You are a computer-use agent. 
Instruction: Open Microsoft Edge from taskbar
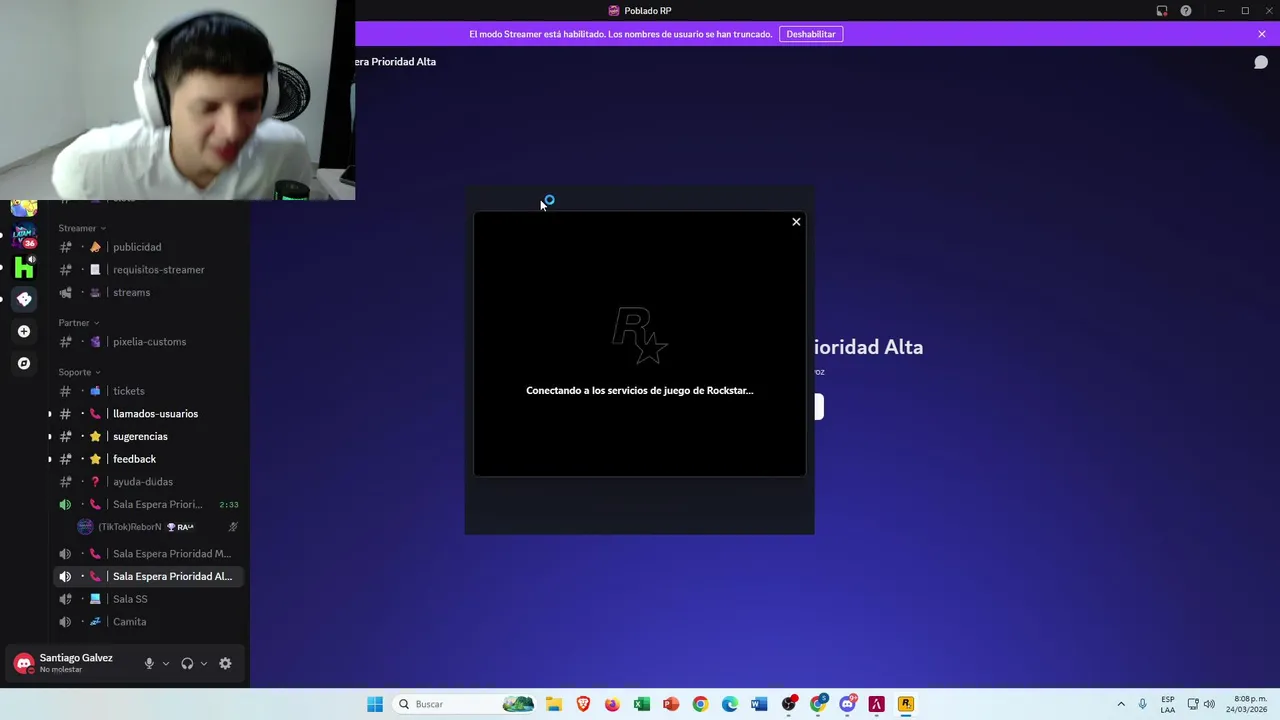click(x=730, y=704)
